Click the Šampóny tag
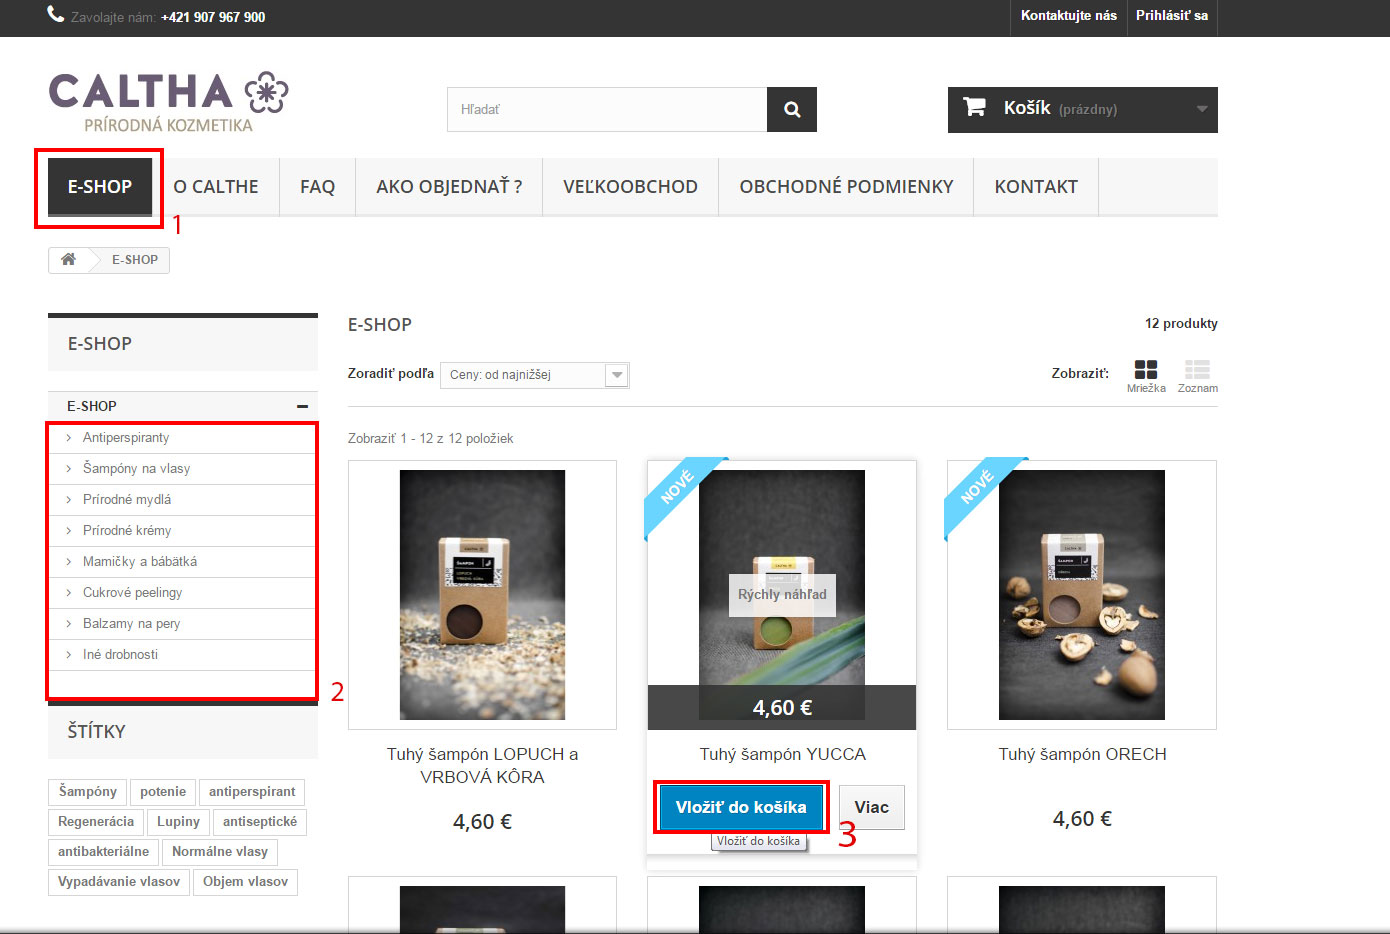The height and width of the screenshot is (934, 1390). 88,792
